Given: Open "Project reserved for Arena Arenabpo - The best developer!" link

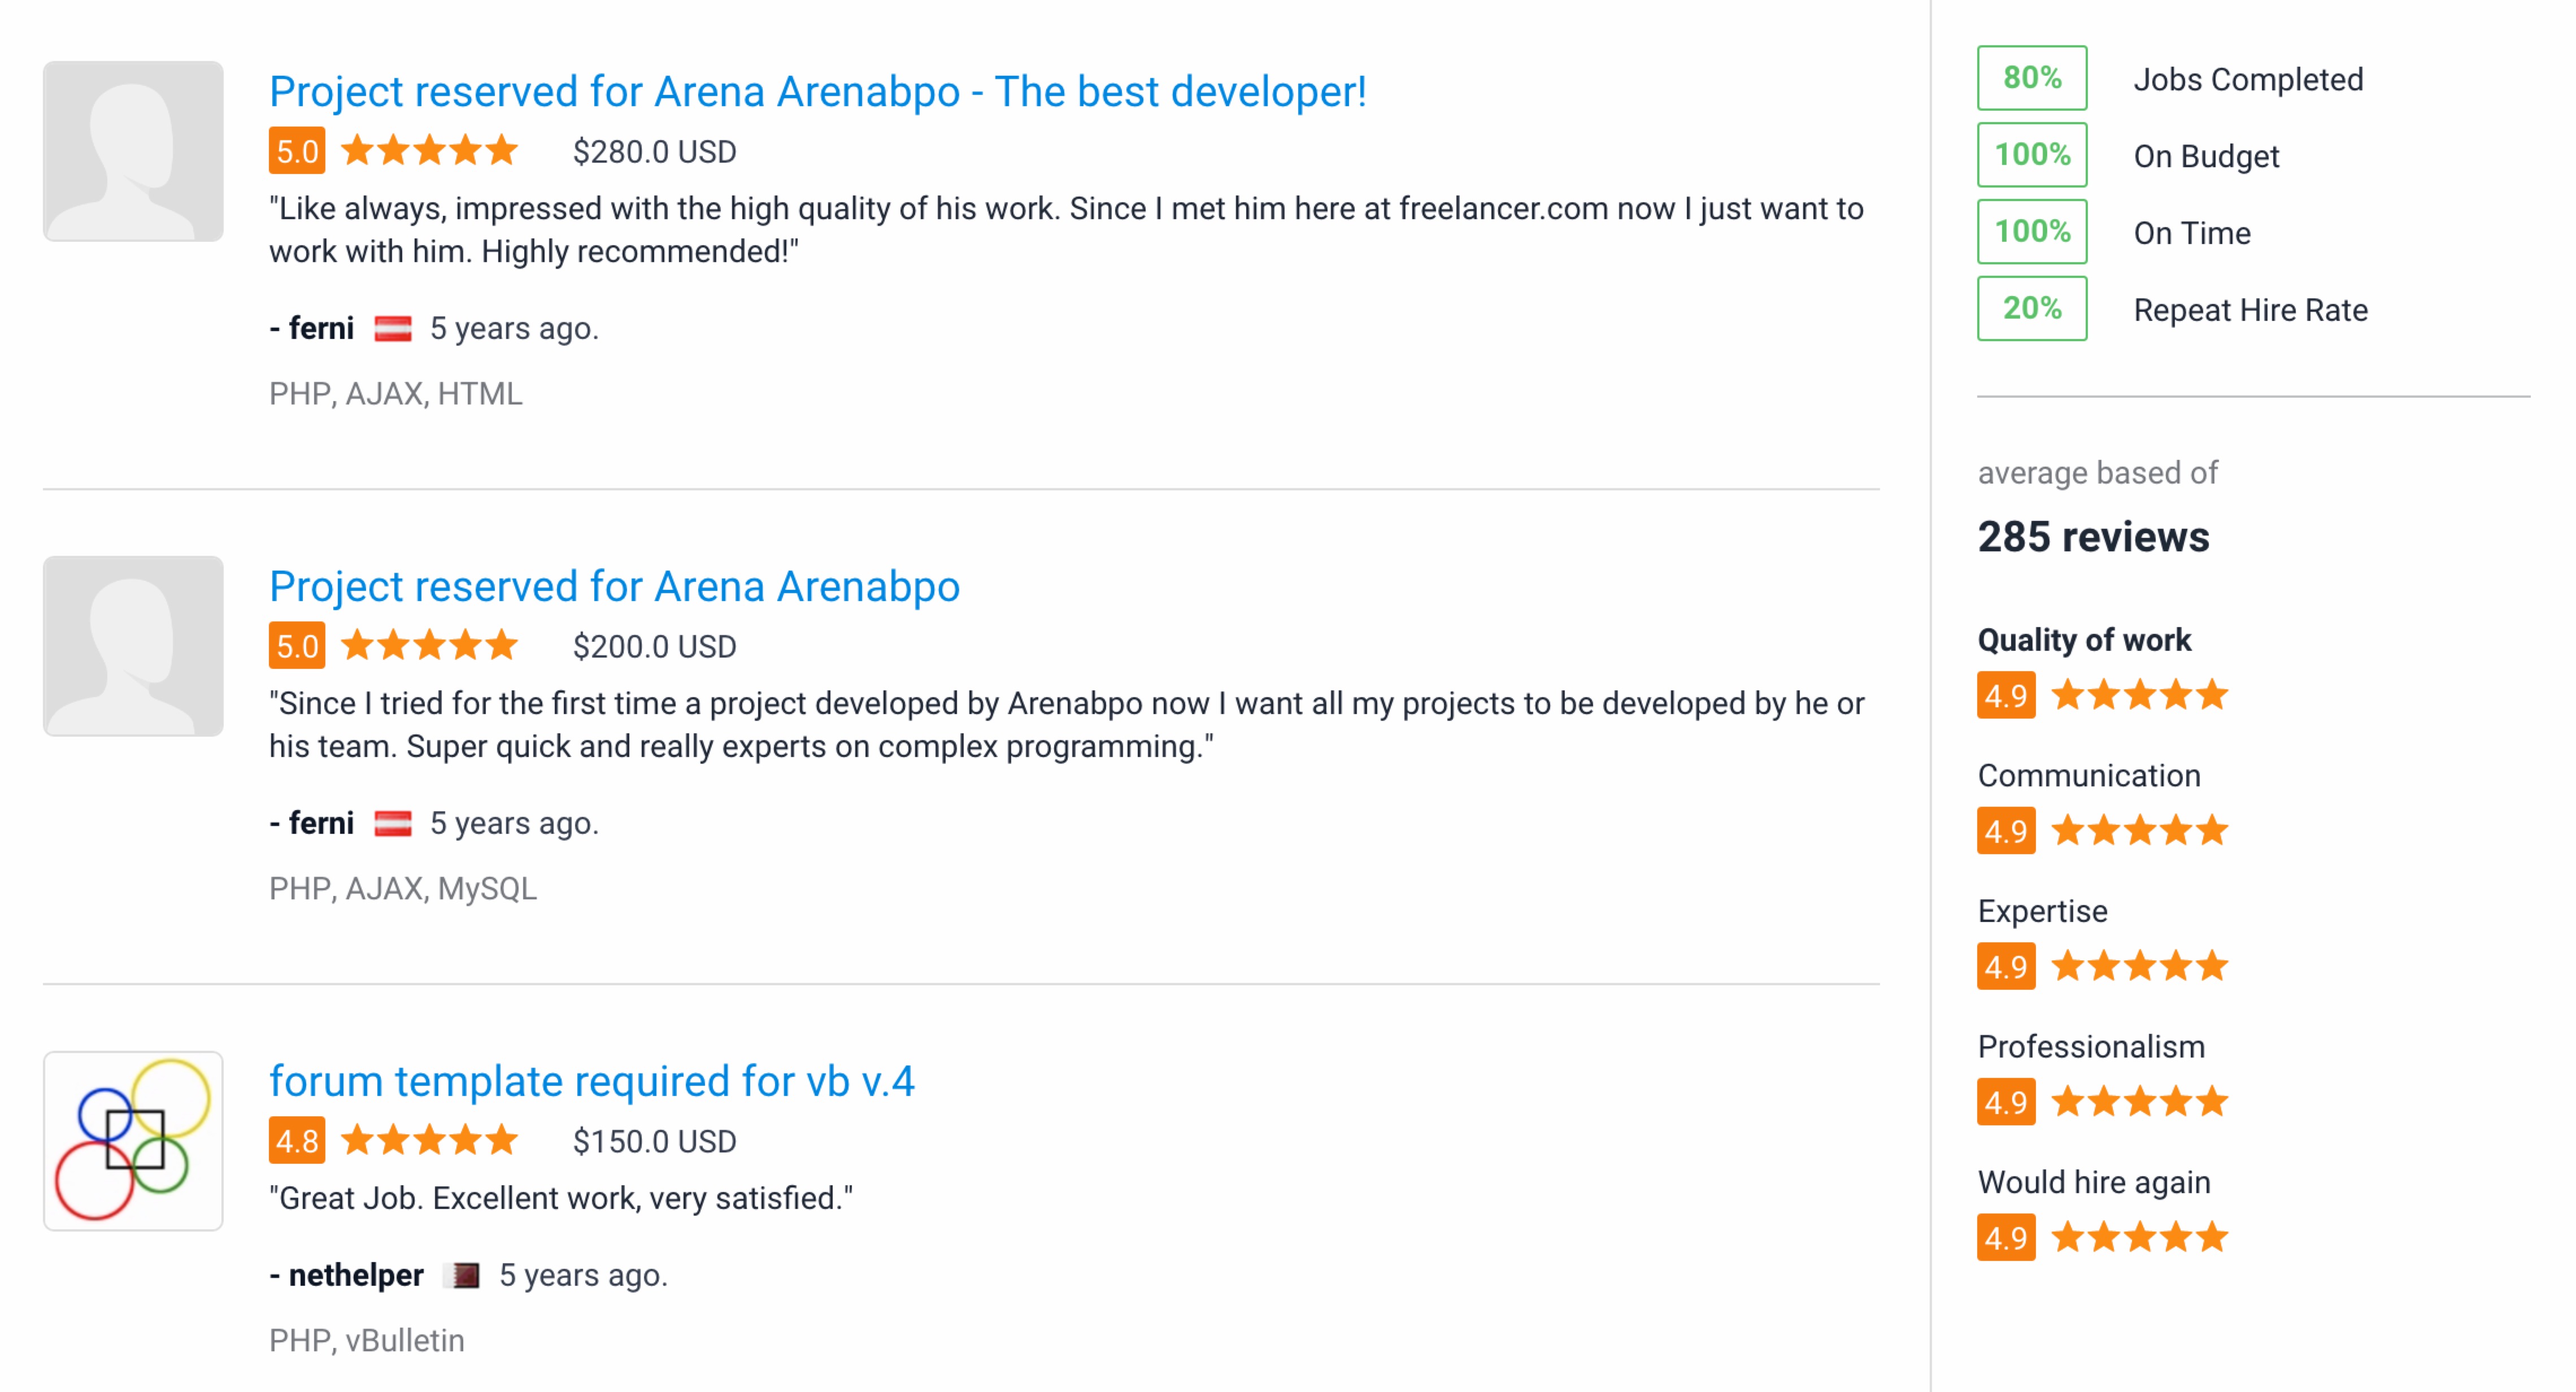Looking at the screenshot, I should coord(817,91).
